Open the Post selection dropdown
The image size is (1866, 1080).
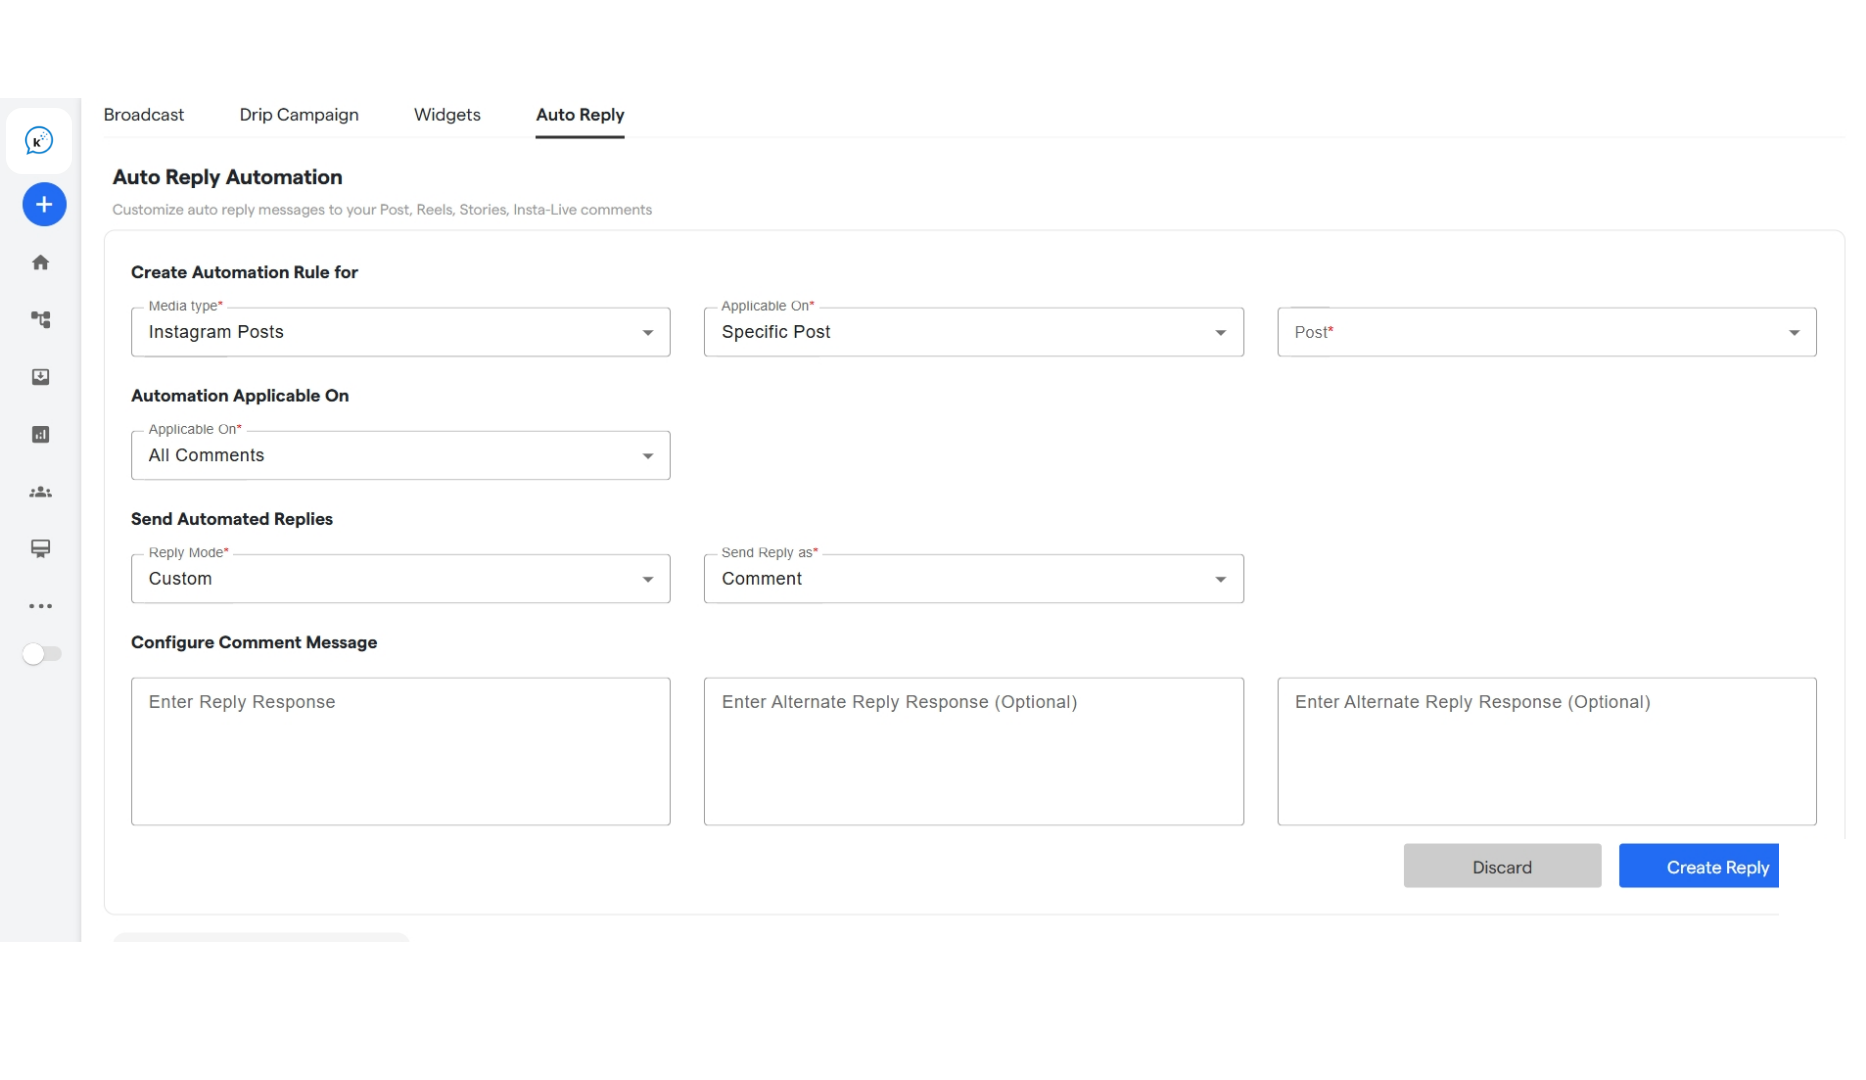(x=1547, y=332)
